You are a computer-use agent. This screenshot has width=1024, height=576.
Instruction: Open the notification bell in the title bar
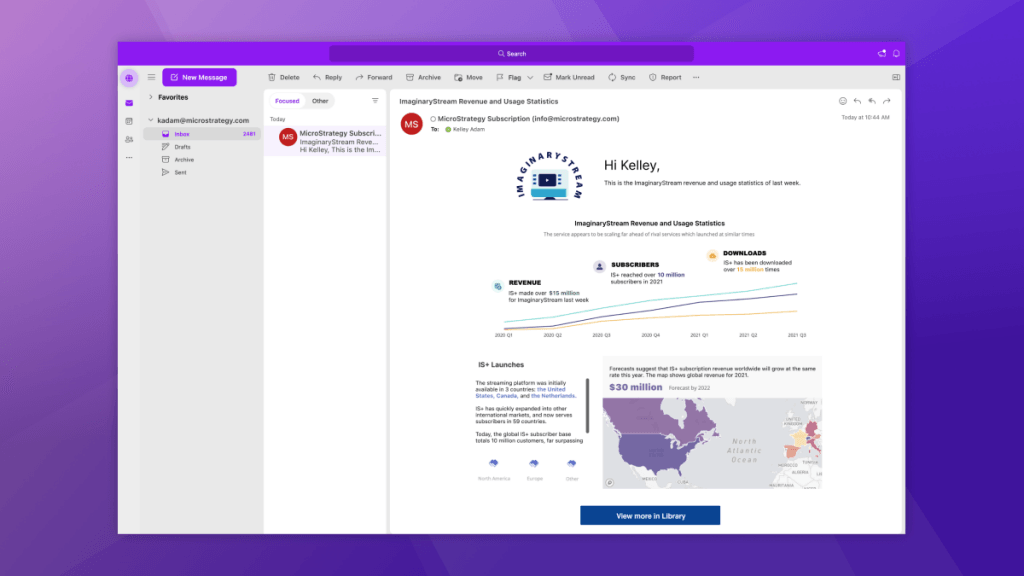pos(896,53)
